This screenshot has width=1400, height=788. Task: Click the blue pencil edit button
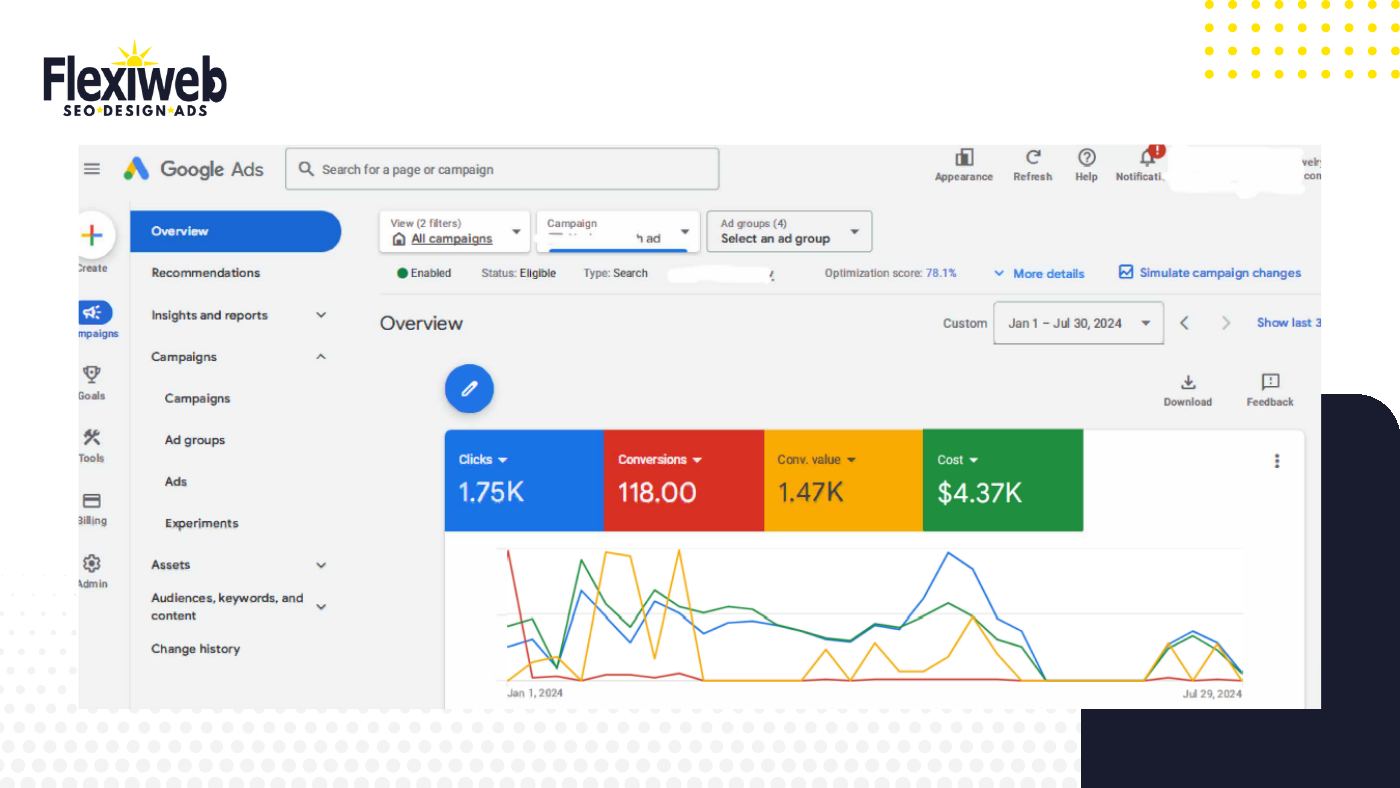[469, 390]
